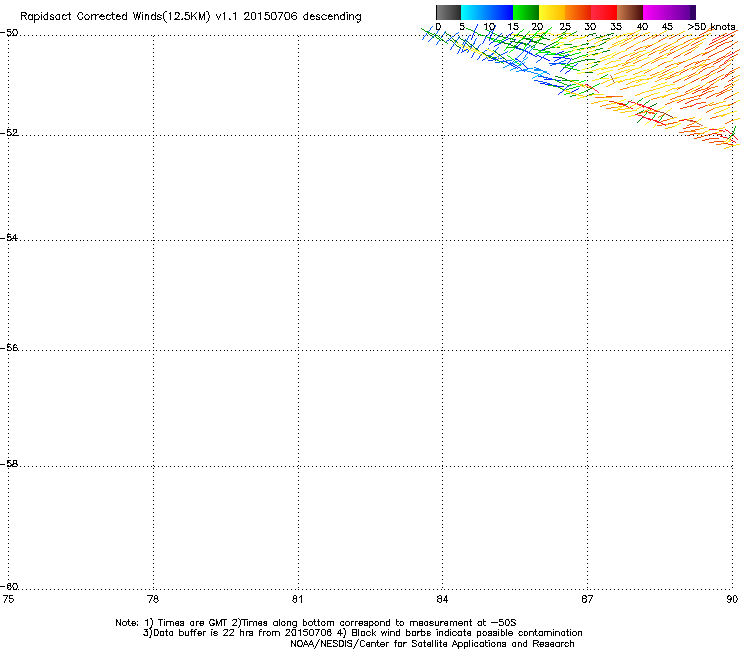Click the '90' longitude axis label

(x=732, y=599)
